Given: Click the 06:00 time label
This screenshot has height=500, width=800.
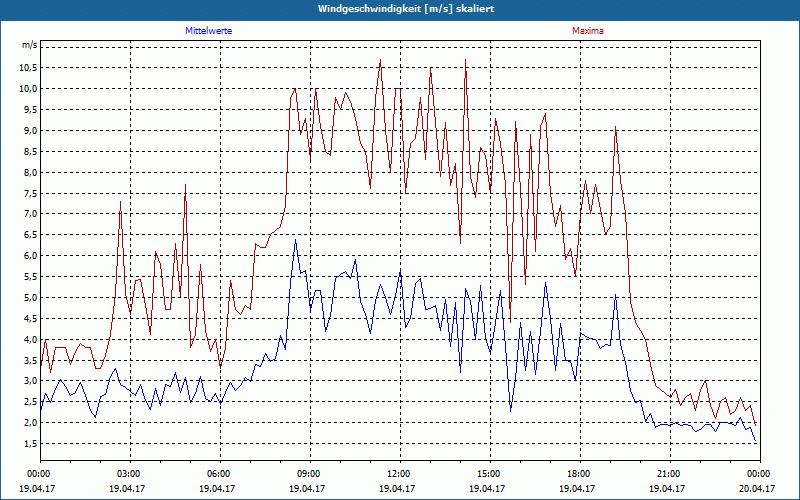Looking at the screenshot, I should point(220,474).
